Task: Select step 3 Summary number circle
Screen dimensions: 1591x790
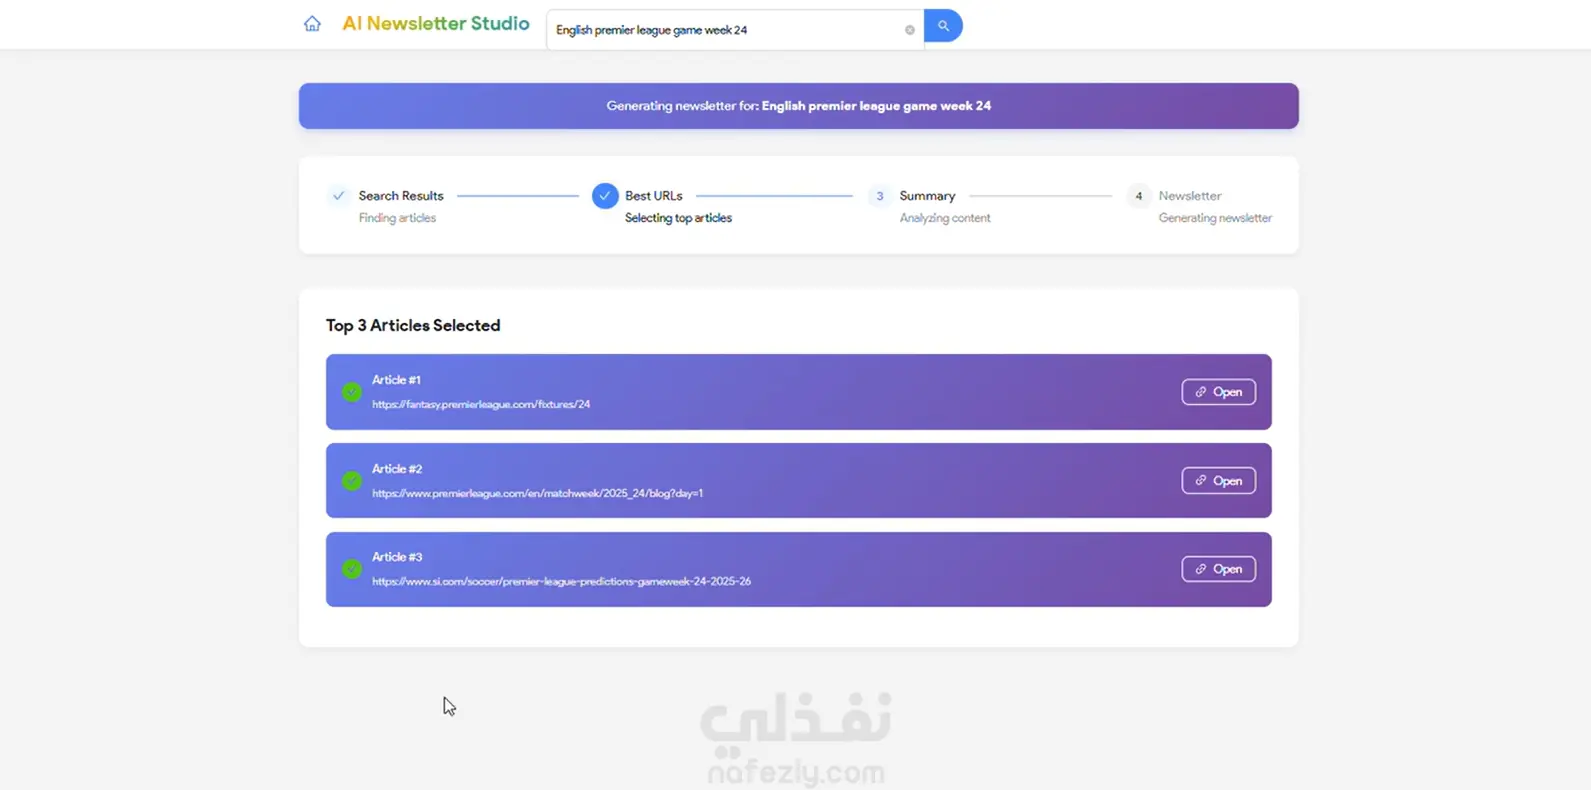Action: point(879,196)
